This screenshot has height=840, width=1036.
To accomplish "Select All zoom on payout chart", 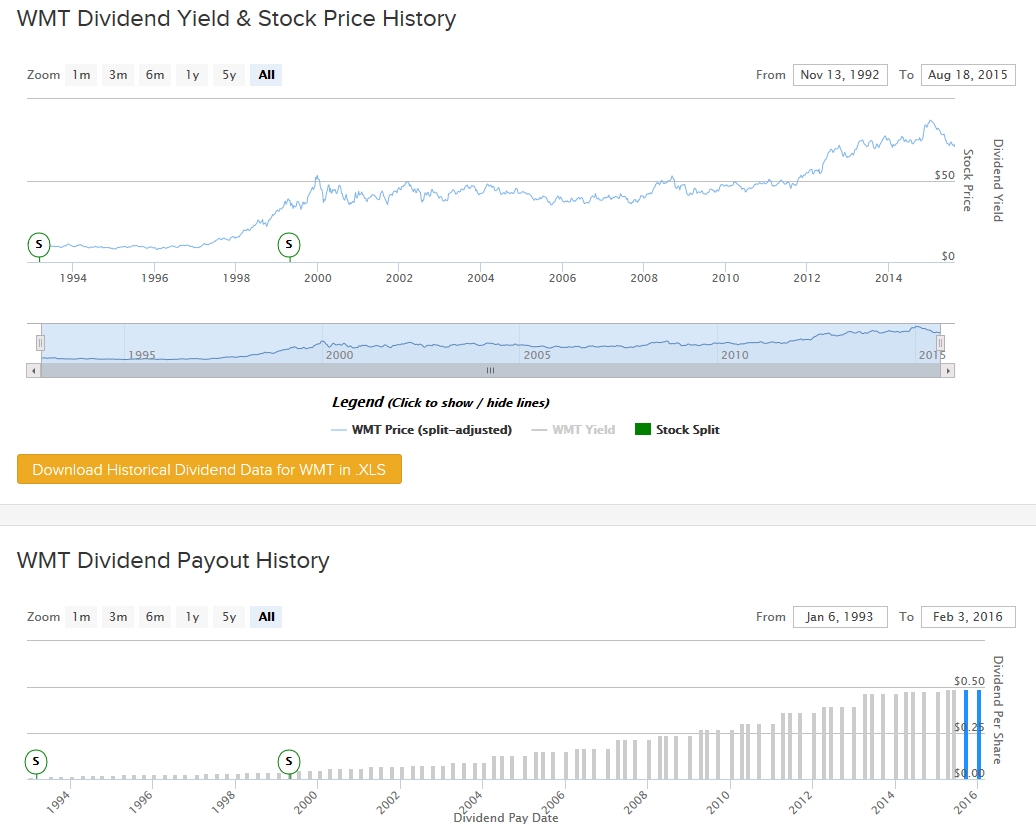I will tap(266, 617).
